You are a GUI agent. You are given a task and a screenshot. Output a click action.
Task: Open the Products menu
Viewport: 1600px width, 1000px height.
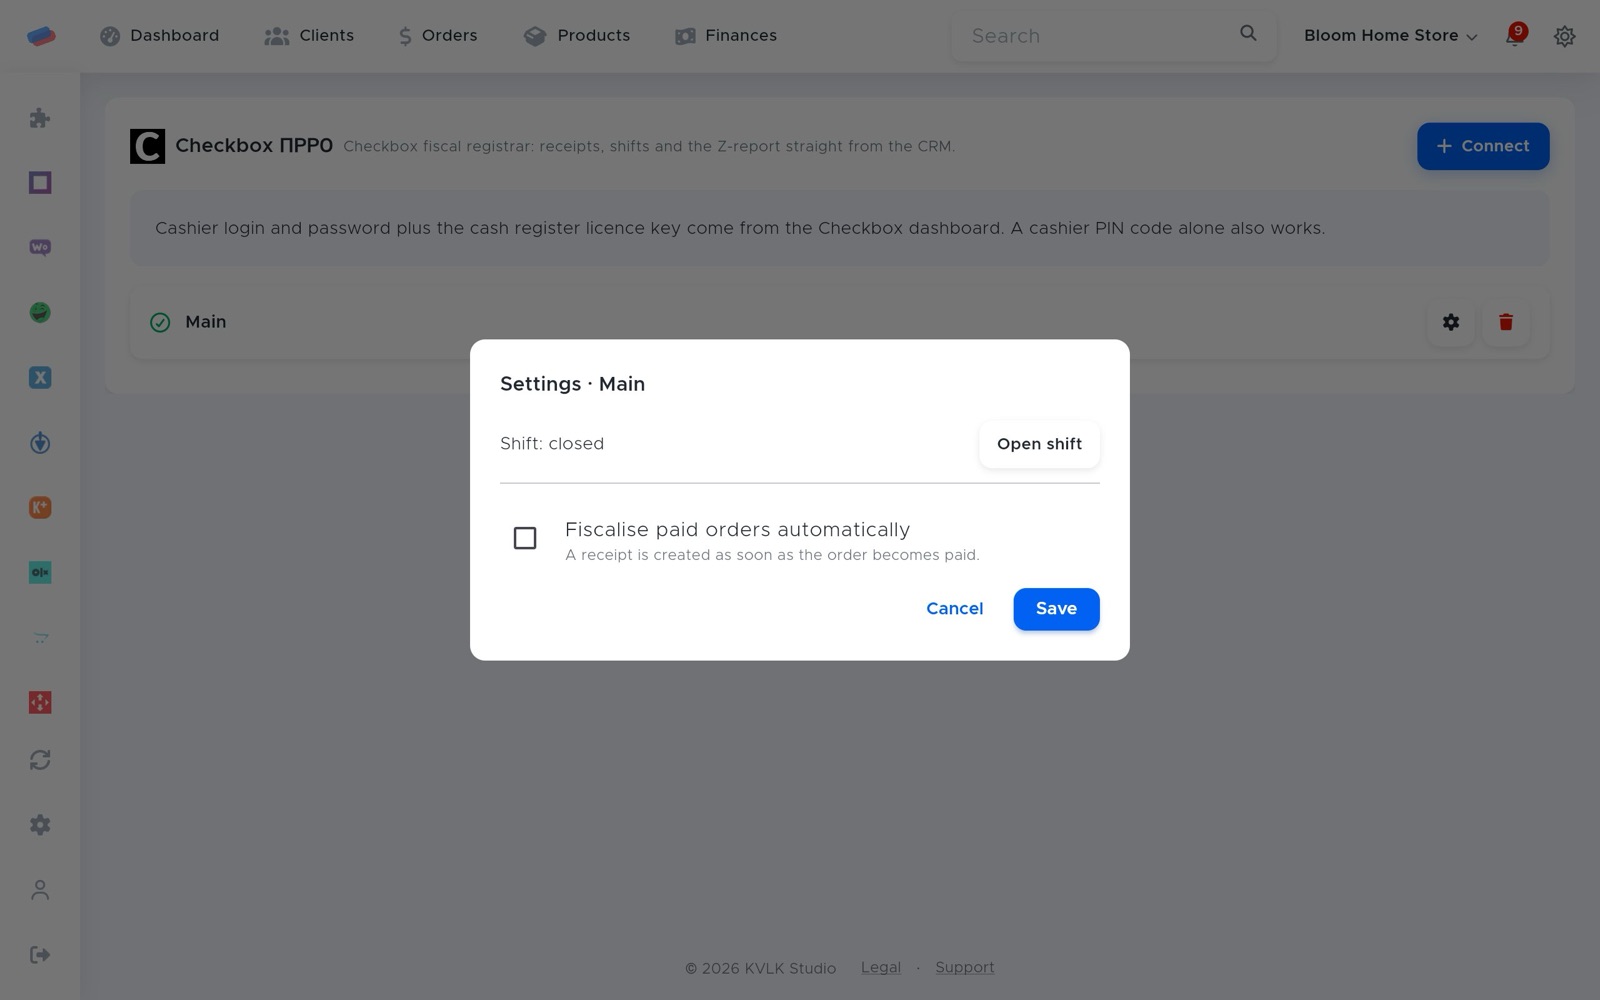[x=577, y=36]
